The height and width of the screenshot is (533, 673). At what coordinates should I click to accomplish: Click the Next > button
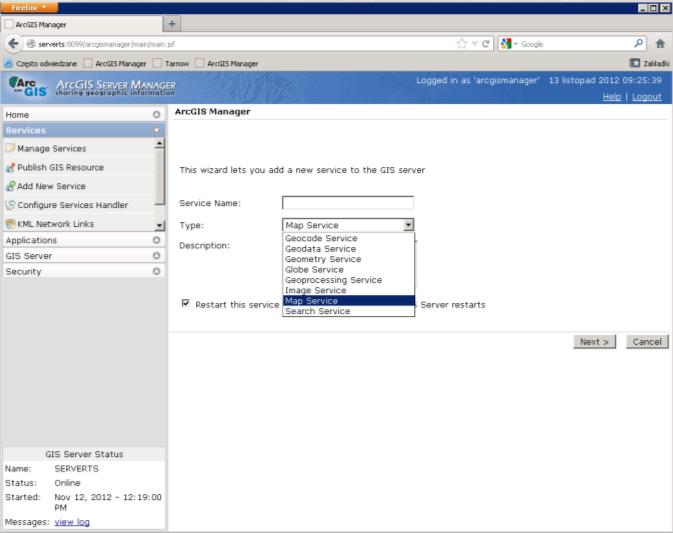click(594, 342)
